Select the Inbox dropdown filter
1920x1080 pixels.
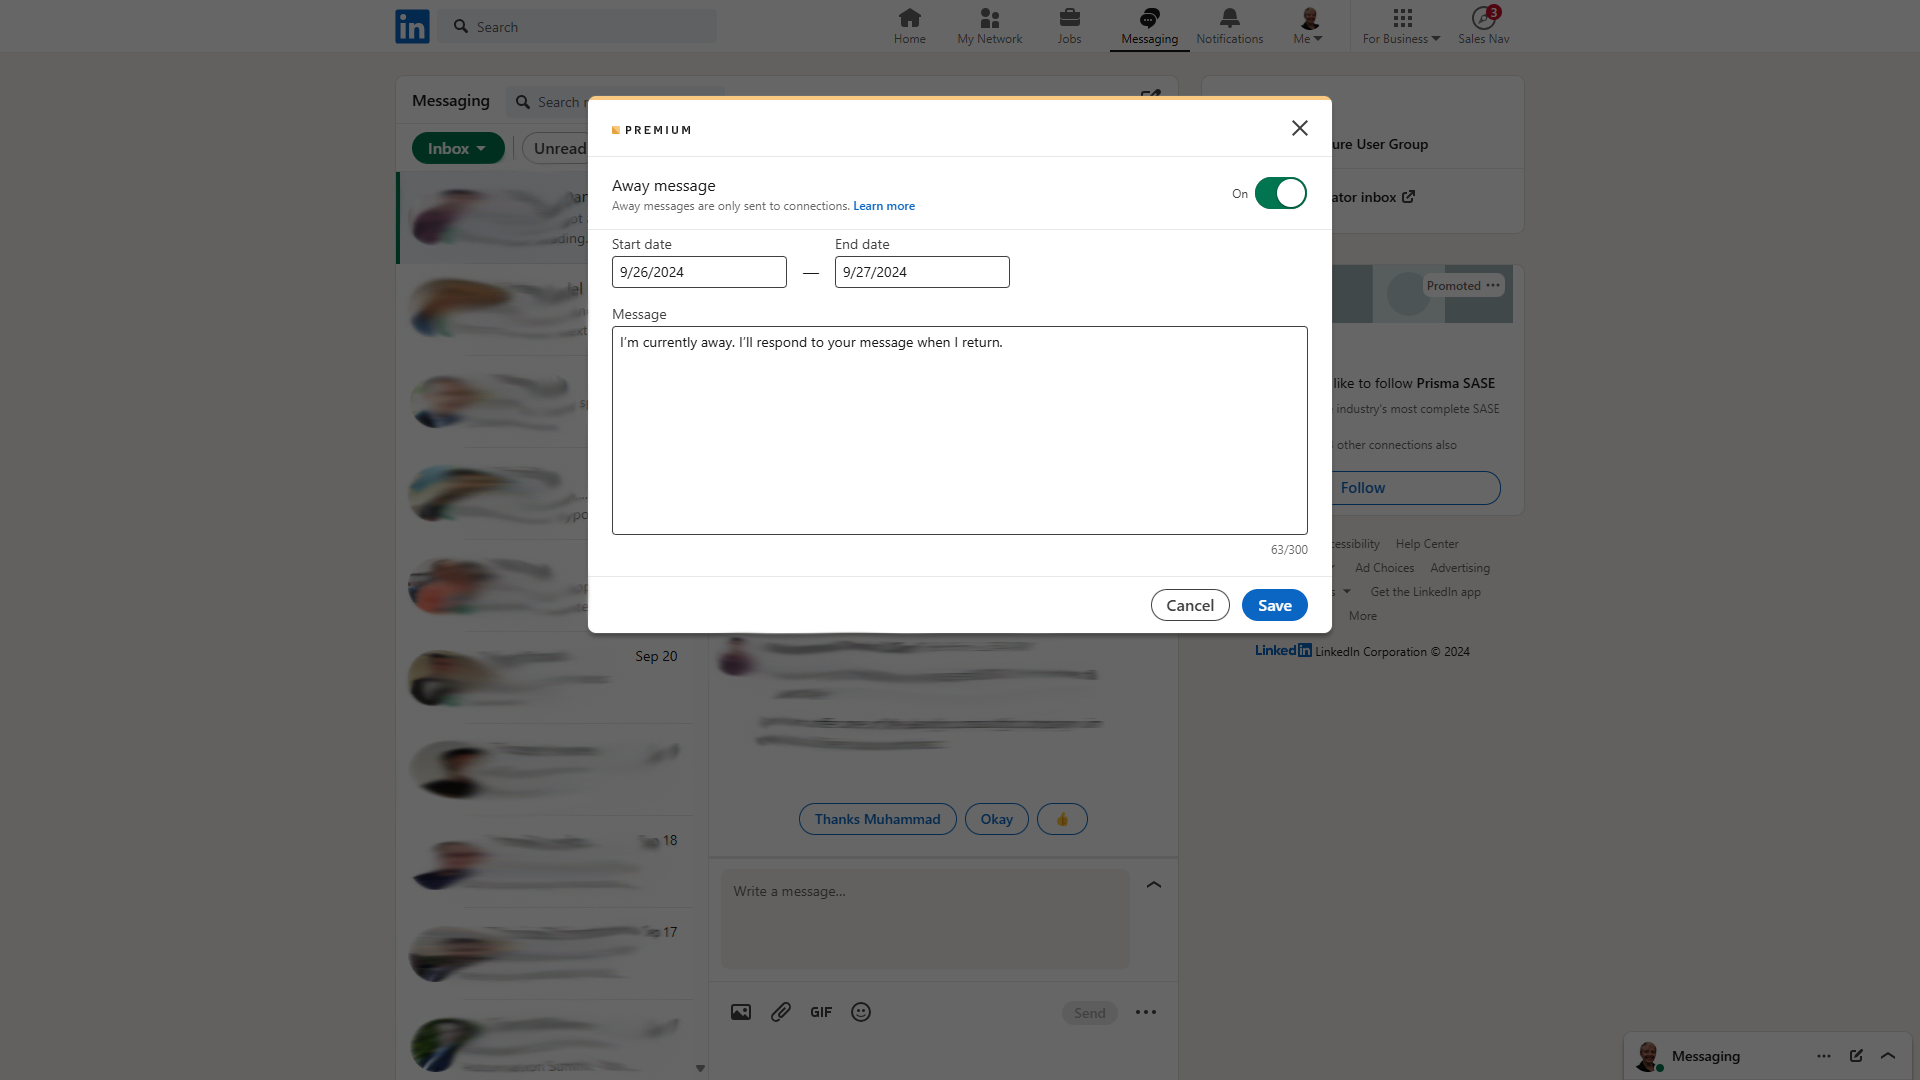(458, 148)
